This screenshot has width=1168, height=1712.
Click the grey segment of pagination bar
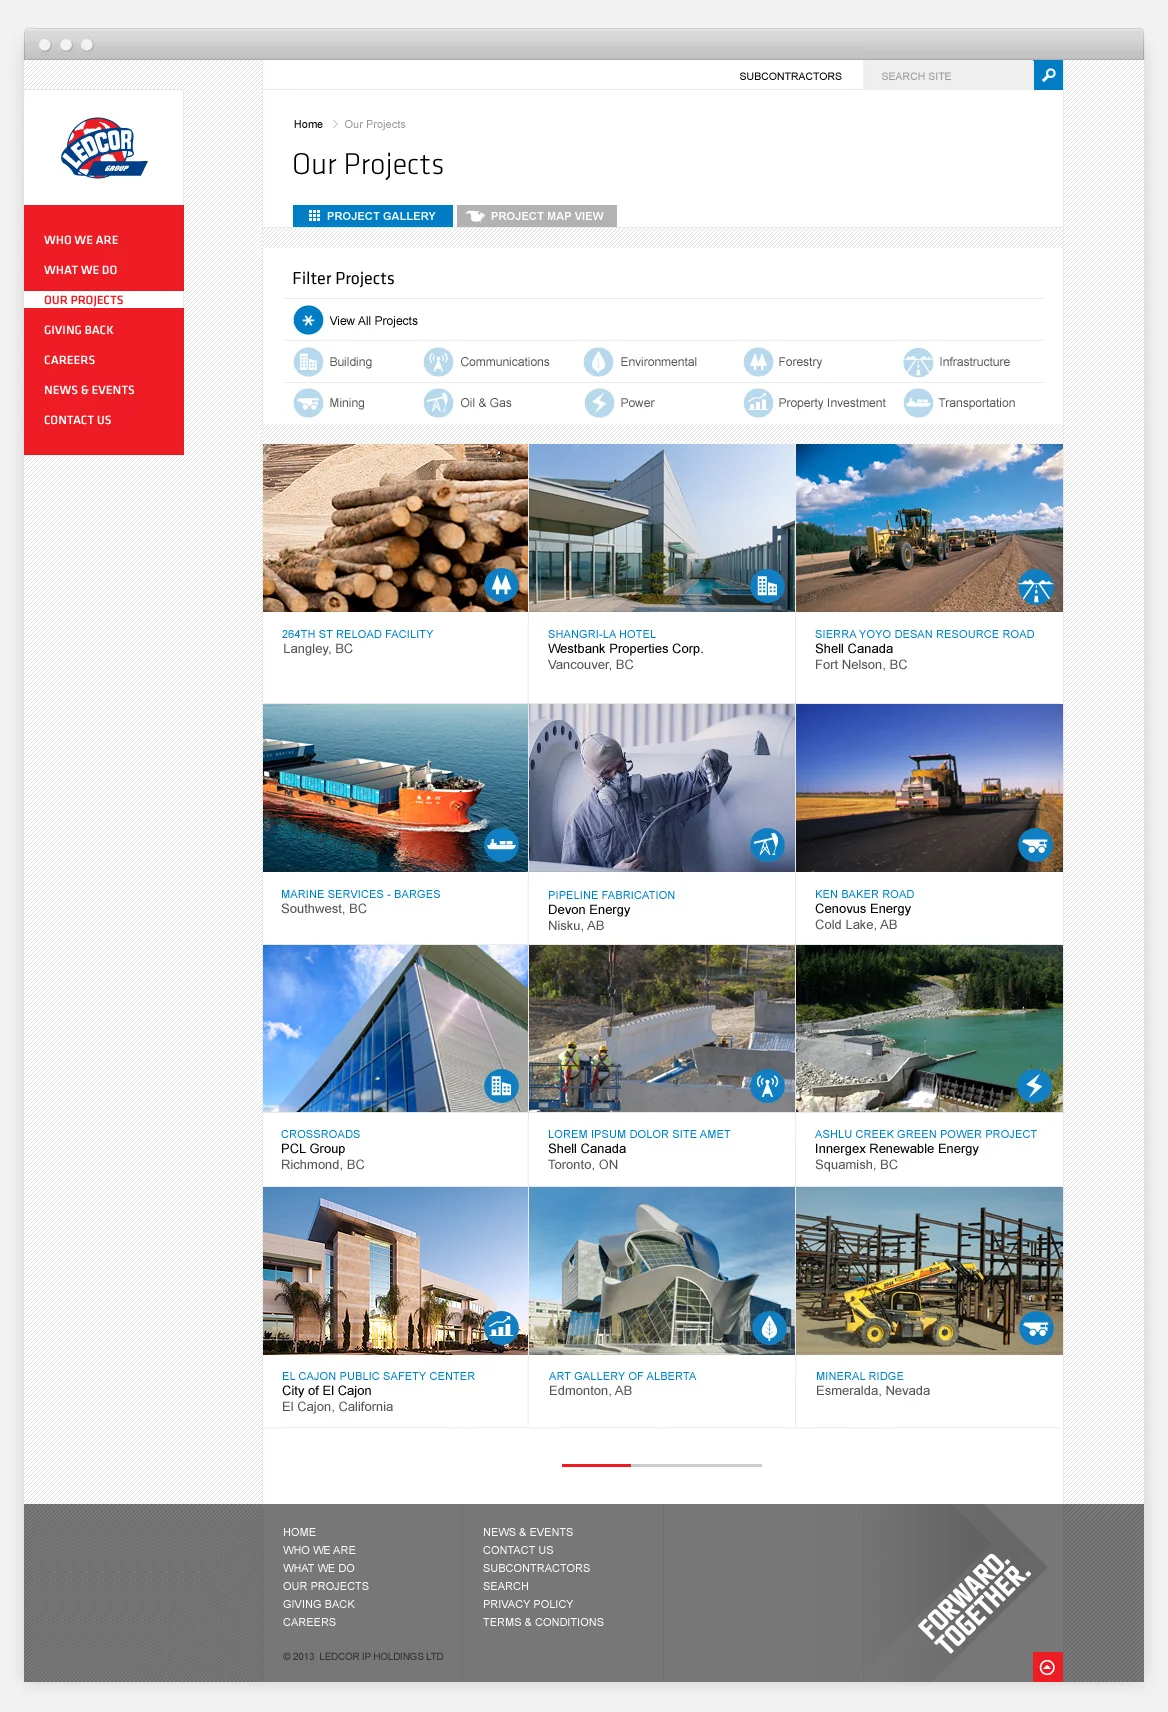point(696,1465)
